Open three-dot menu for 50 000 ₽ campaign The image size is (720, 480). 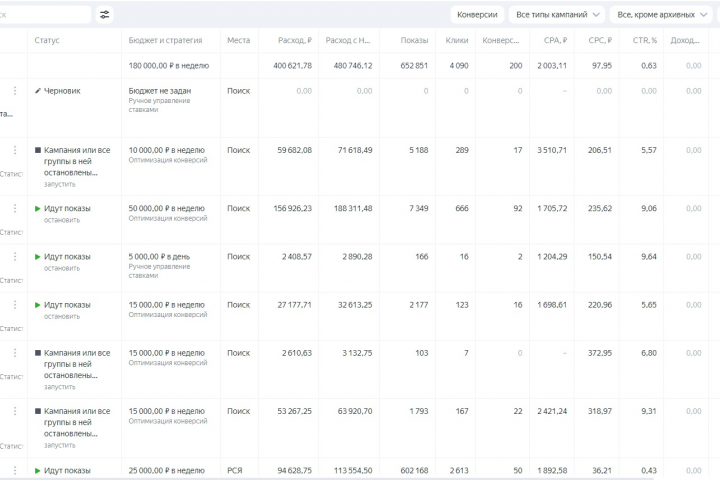click(x=14, y=208)
